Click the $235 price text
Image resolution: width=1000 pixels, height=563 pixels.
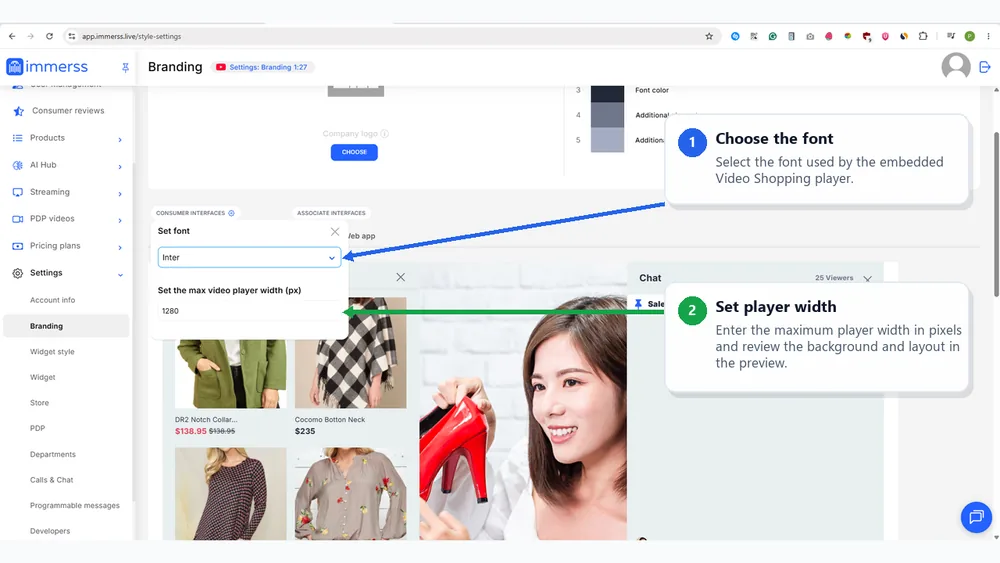click(305, 432)
